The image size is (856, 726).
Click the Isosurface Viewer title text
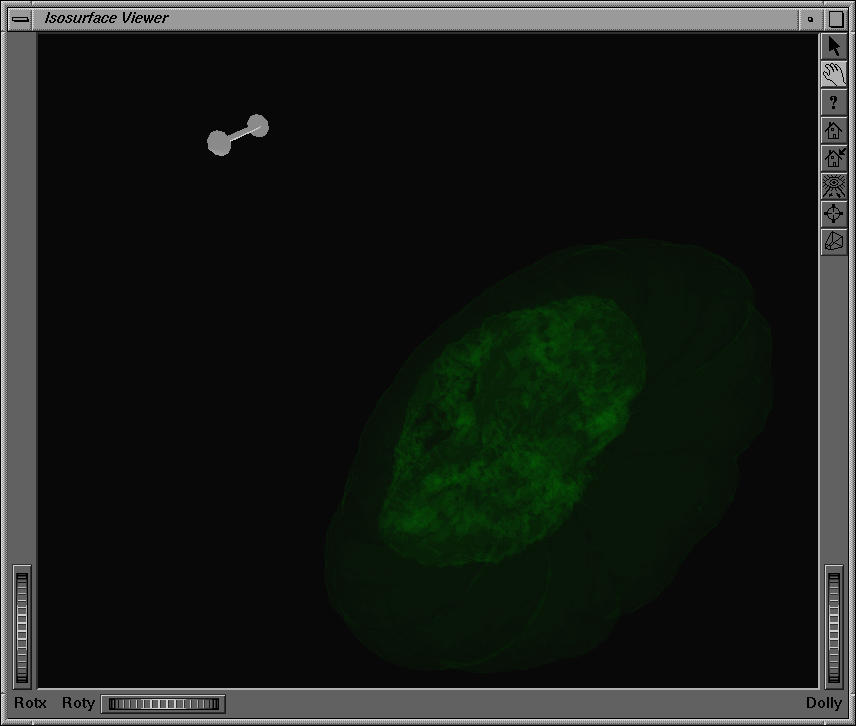[x=106, y=18]
